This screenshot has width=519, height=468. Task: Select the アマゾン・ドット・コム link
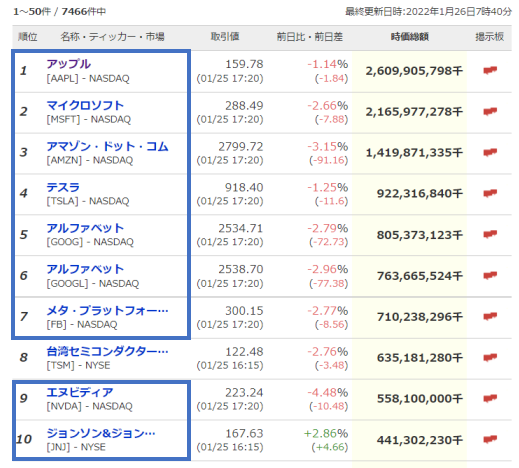pyautogui.click(x=107, y=146)
